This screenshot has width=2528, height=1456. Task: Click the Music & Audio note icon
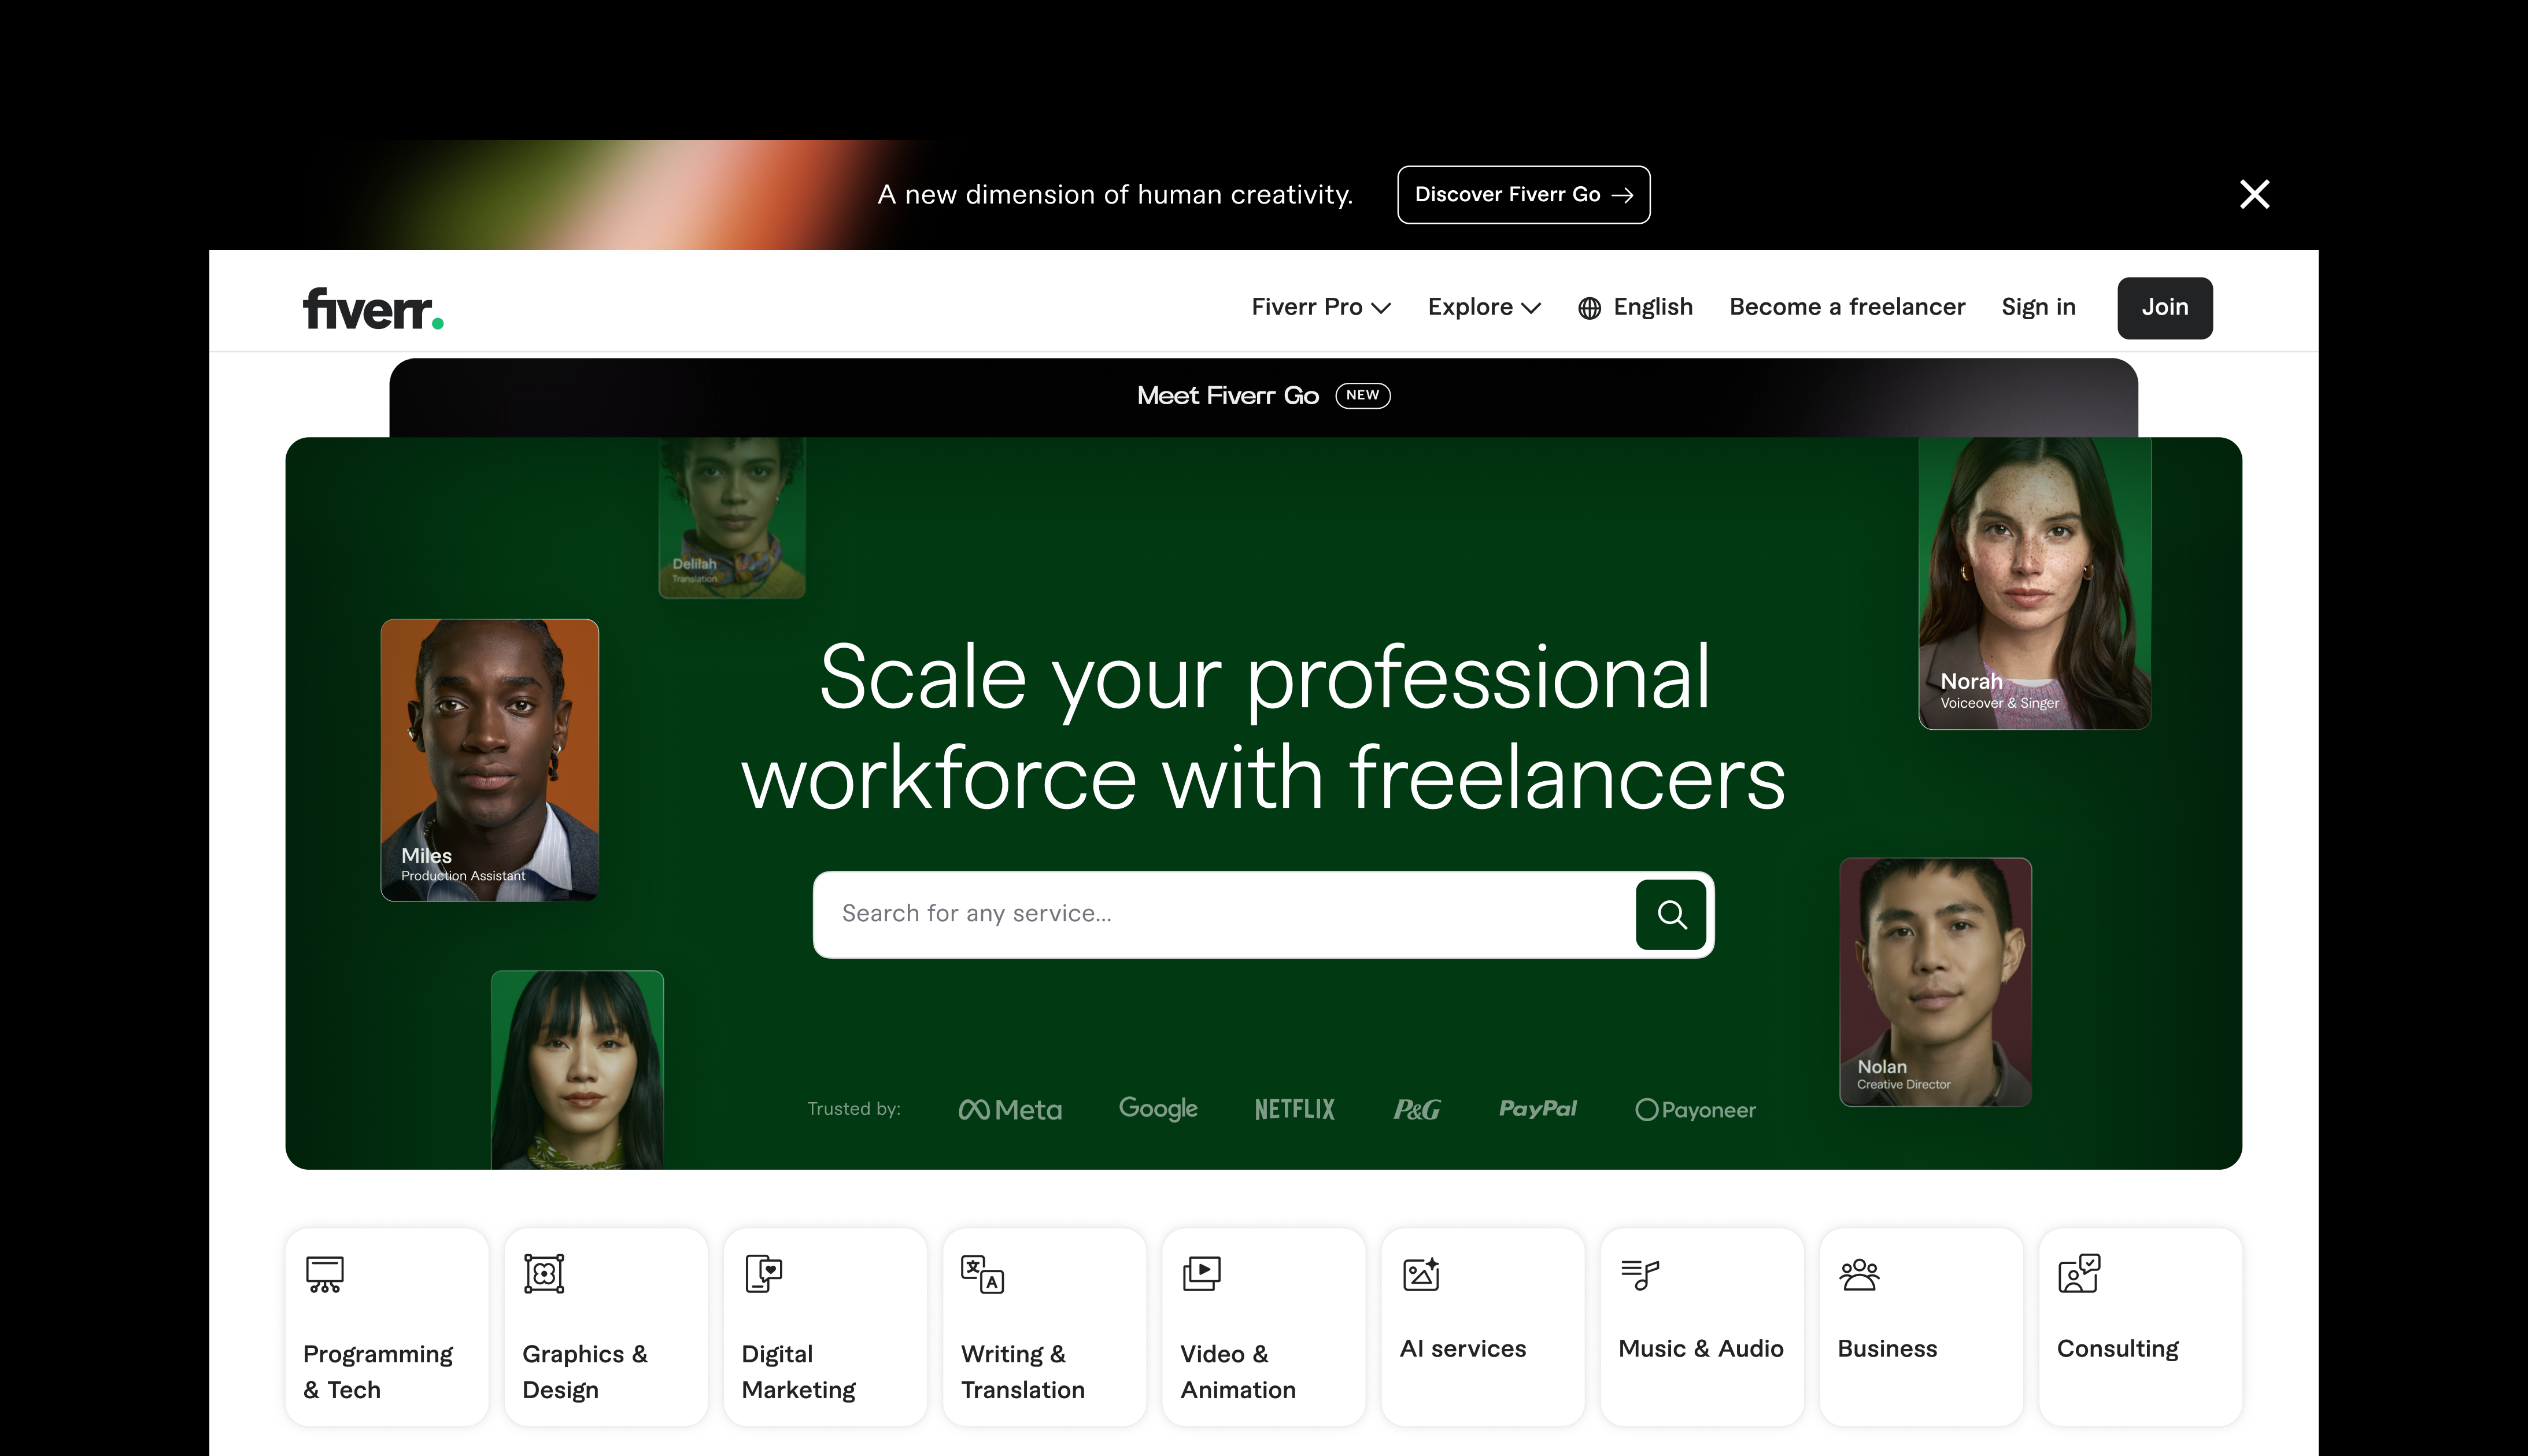tap(1640, 1274)
